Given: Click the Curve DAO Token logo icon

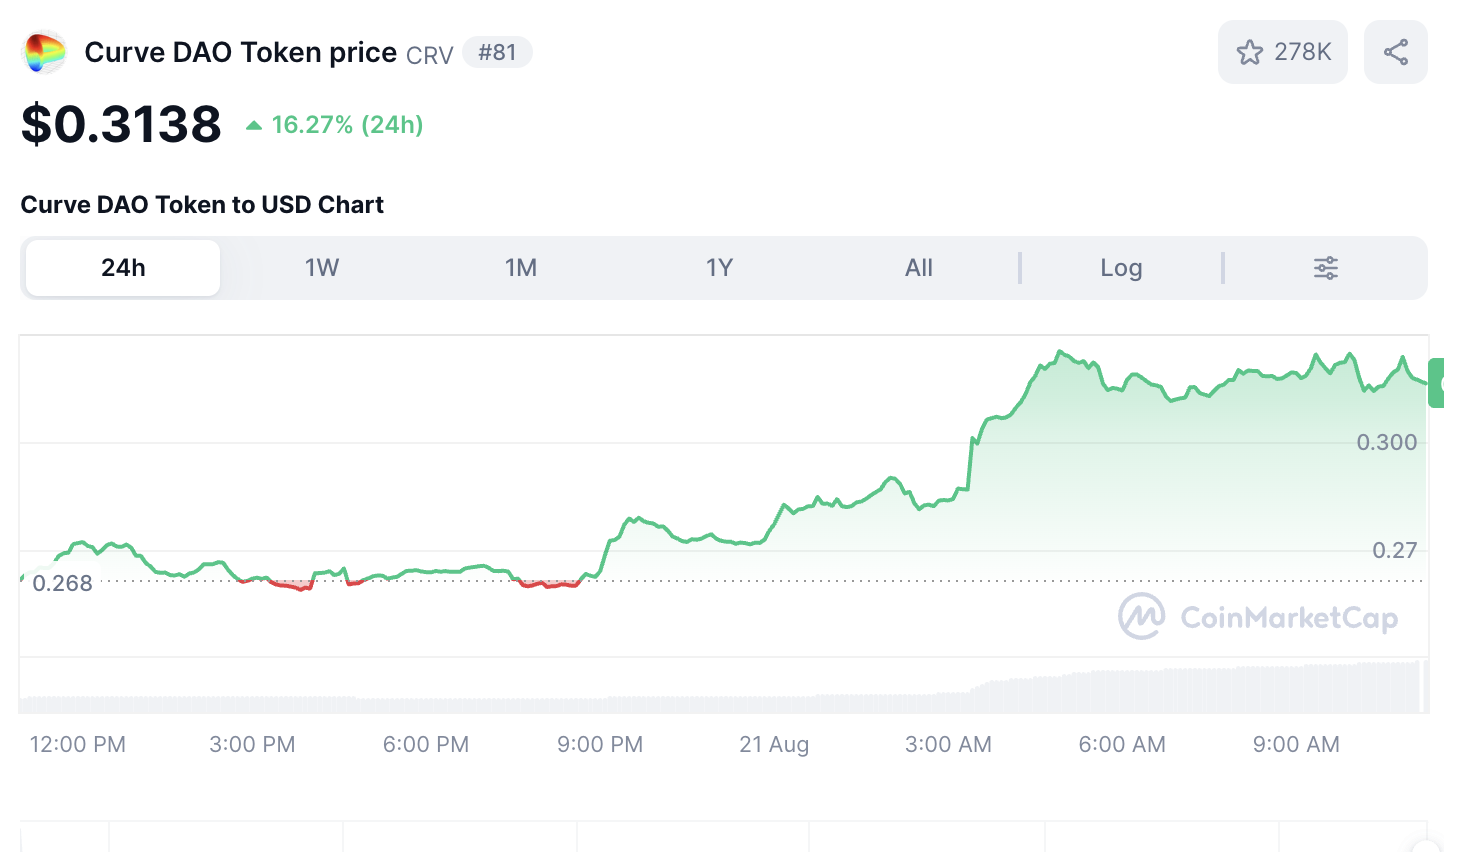Looking at the screenshot, I should (44, 52).
